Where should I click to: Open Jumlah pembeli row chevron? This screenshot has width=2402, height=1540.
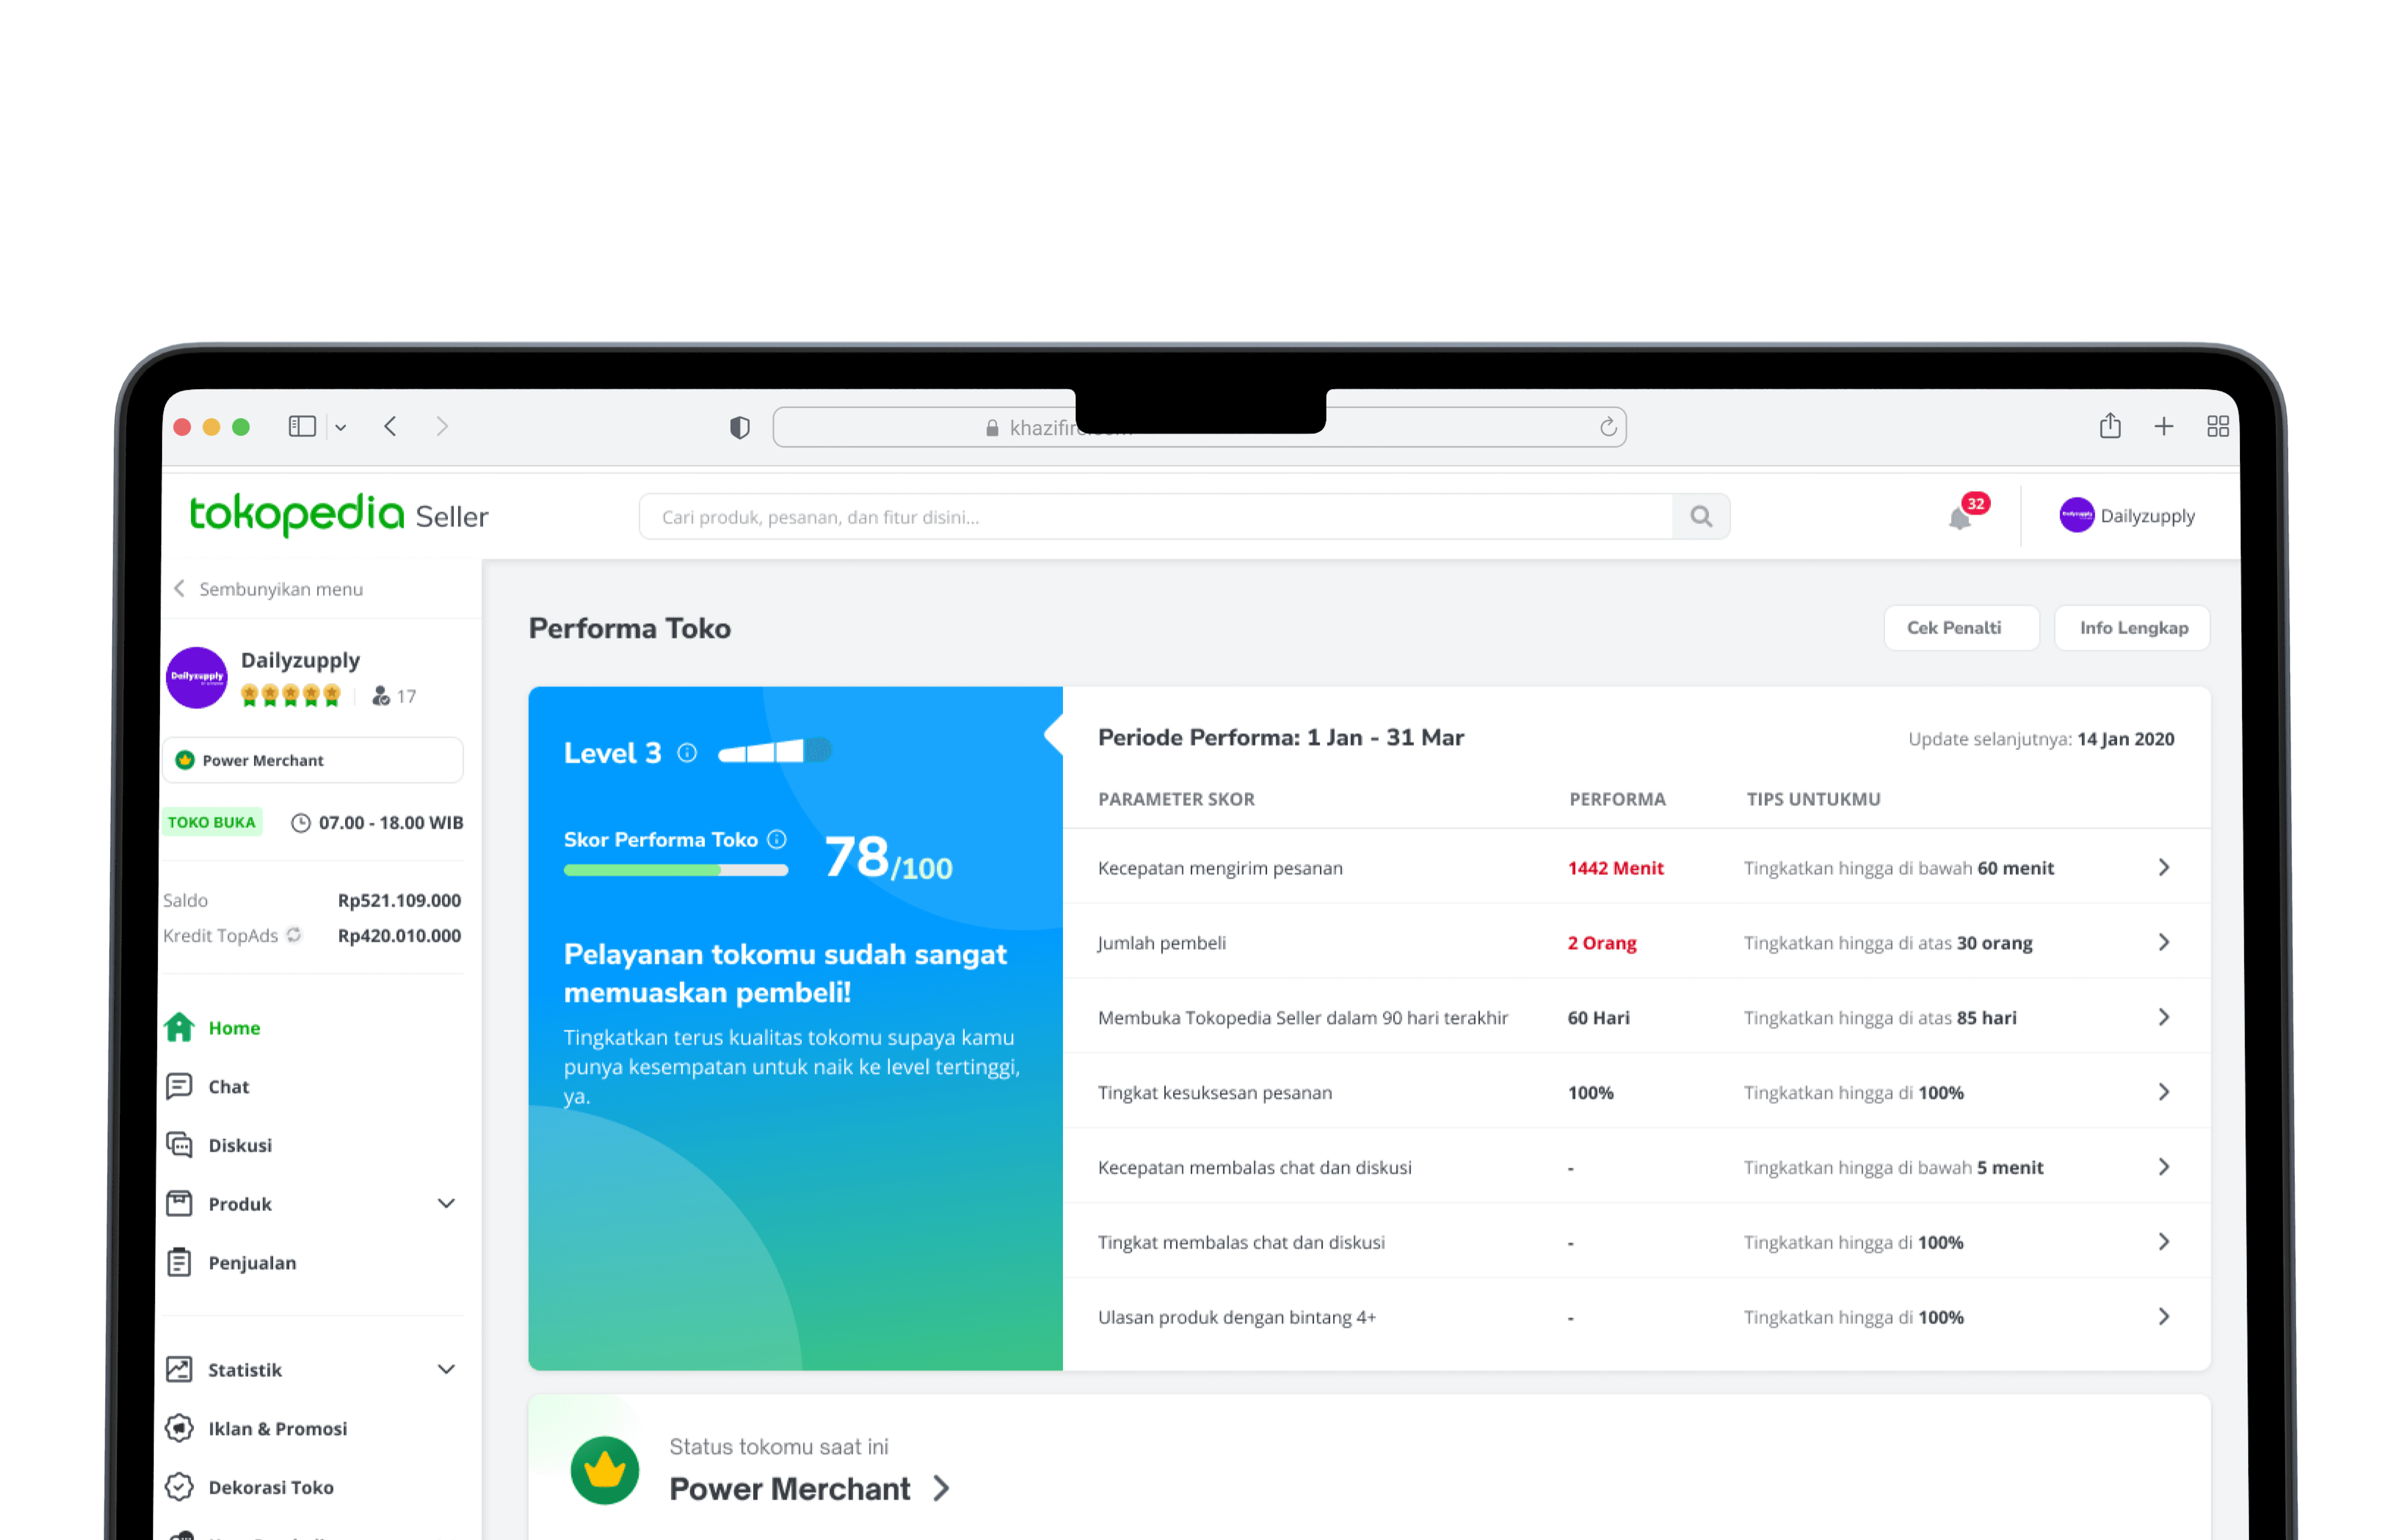click(x=2163, y=942)
